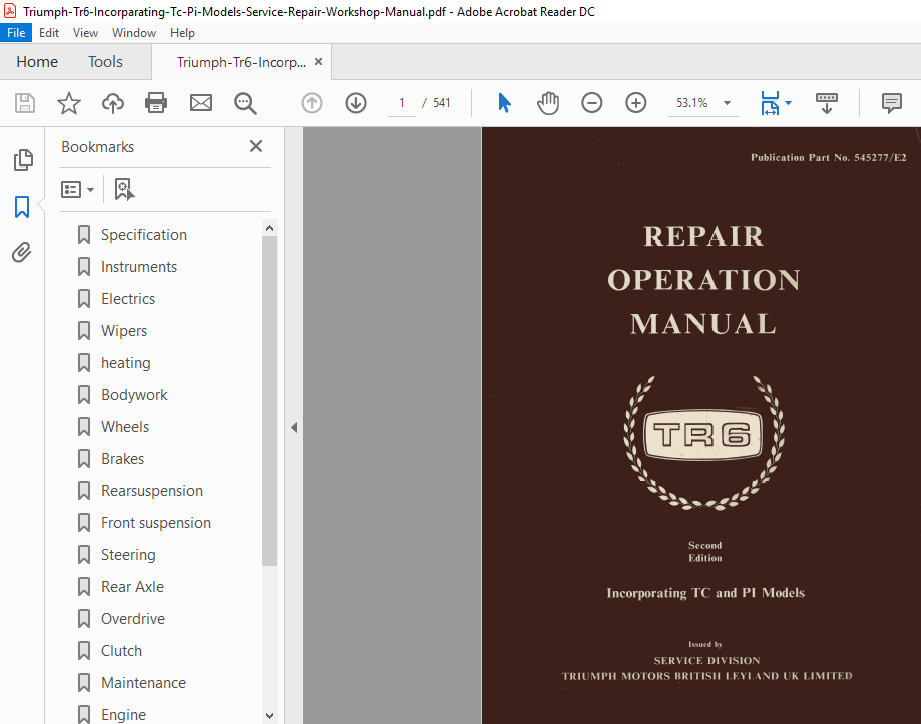921x724 pixels.
Task: Zoom out with the minus button
Action: click(591, 103)
